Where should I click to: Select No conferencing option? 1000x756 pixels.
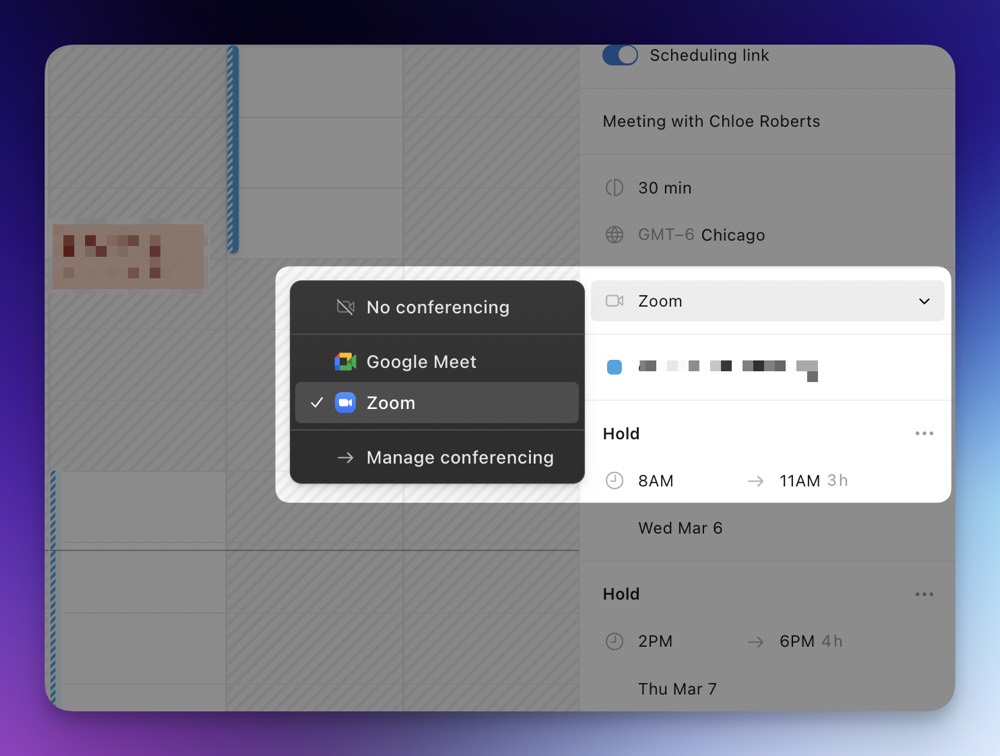coord(437,308)
